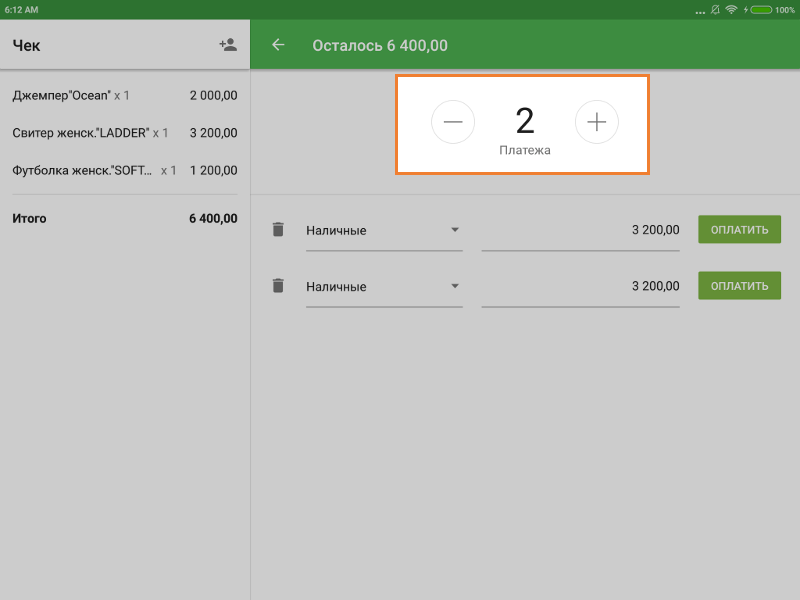The width and height of the screenshot is (800, 600).
Task: Open first payment type dropdown
Action: coord(384,231)
